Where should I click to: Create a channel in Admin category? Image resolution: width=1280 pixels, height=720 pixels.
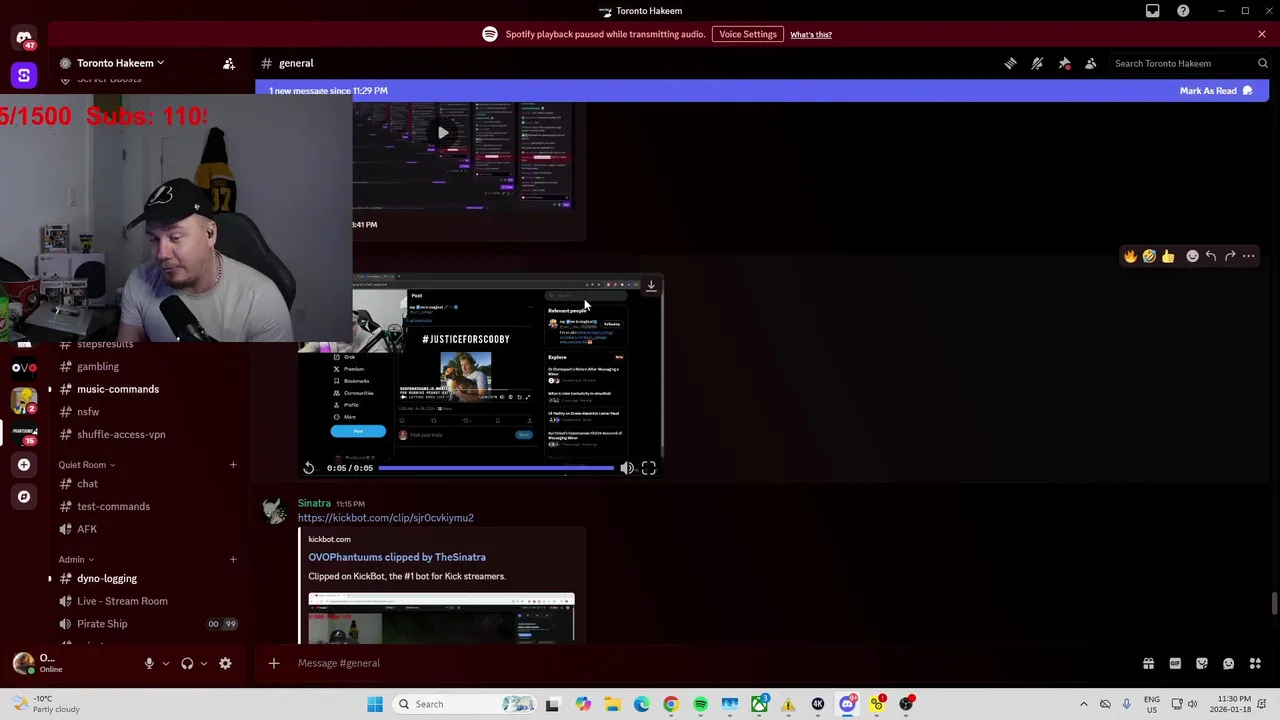(x=233, y=560)
